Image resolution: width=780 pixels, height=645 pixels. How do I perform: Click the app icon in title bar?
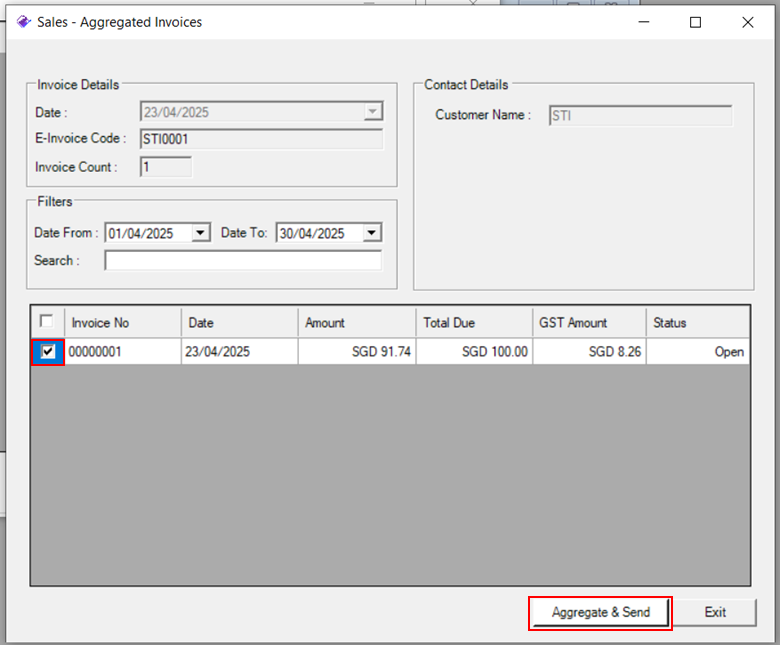[23, 22]
